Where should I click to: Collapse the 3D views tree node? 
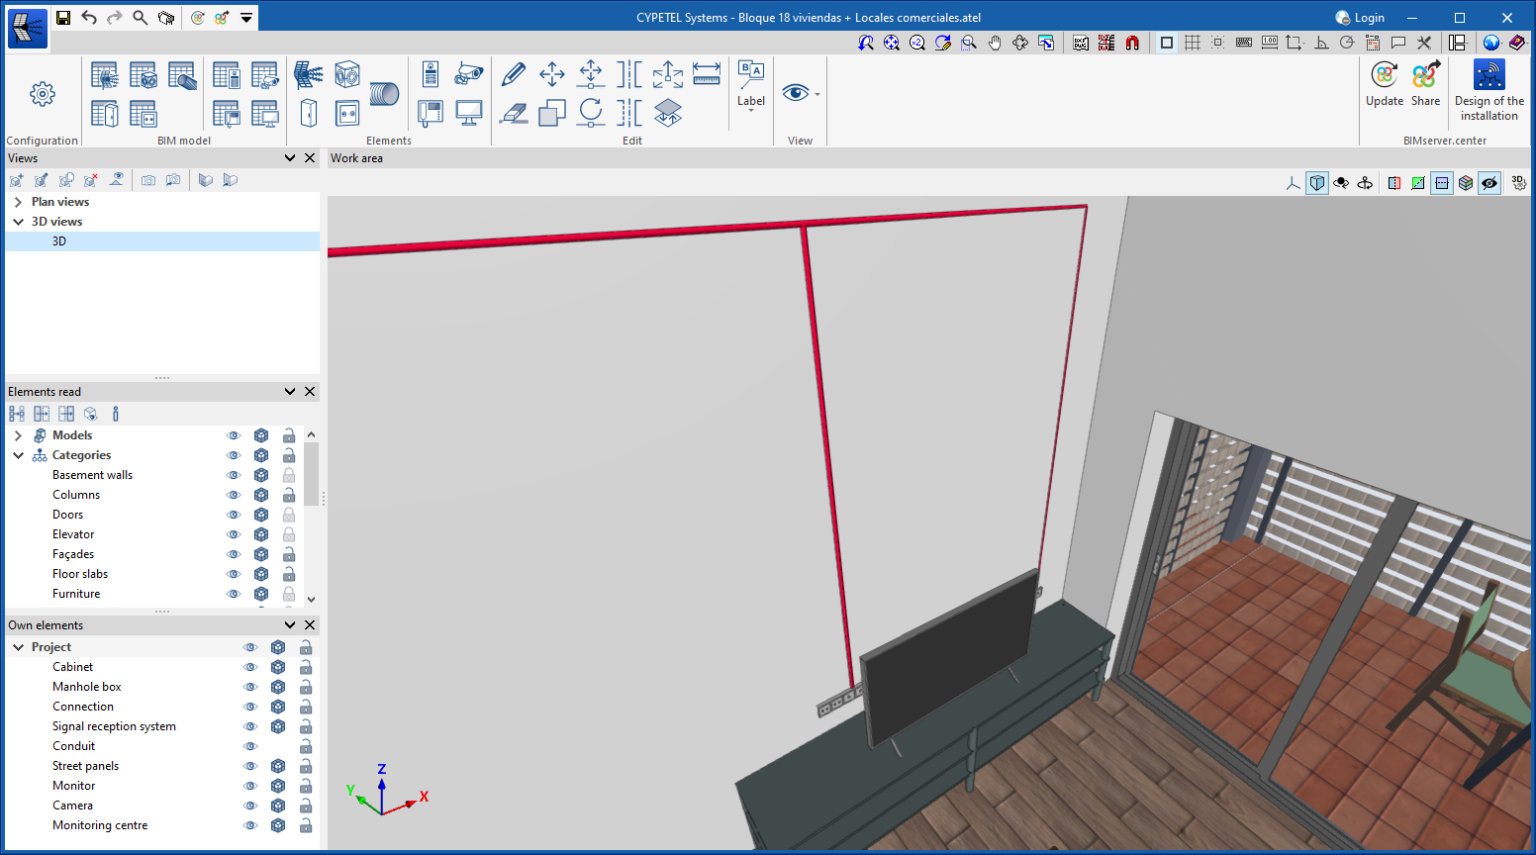coord(18,222)
